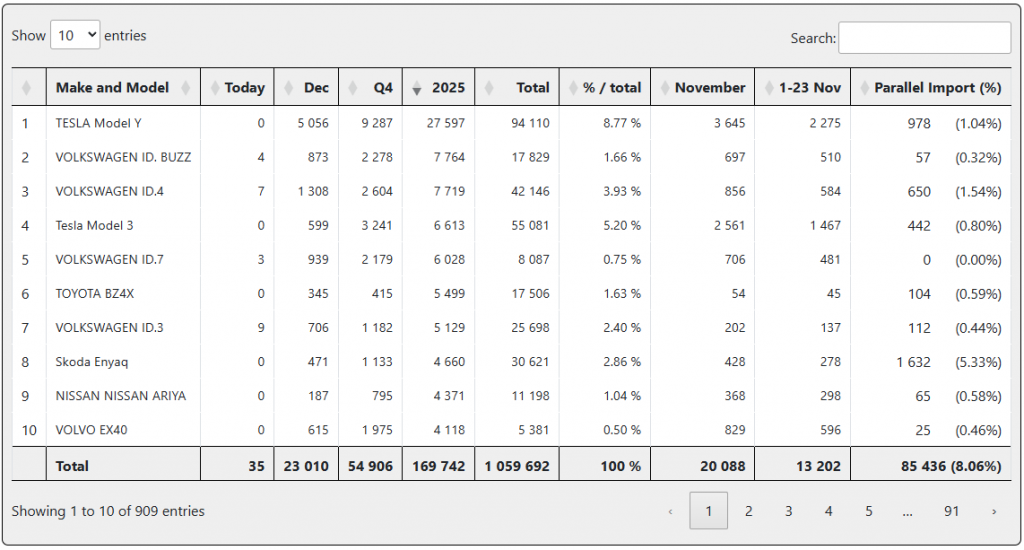Jump to last page 91
1024x550 pixels.
951,511
